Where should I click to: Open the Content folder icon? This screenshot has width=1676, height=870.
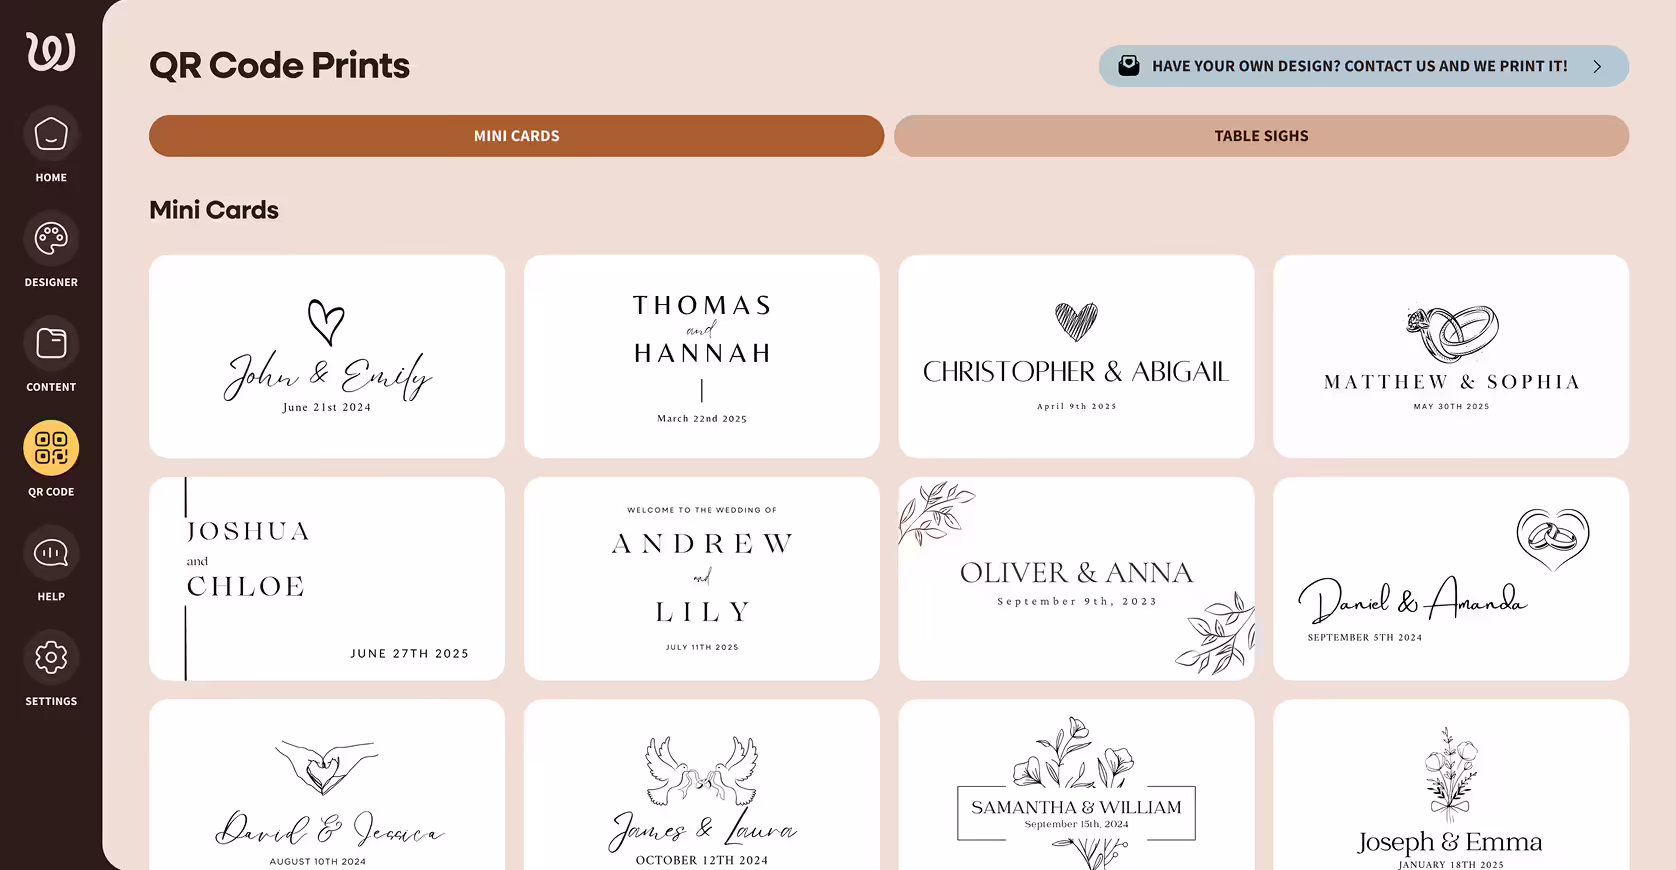(x=51, y=343)
